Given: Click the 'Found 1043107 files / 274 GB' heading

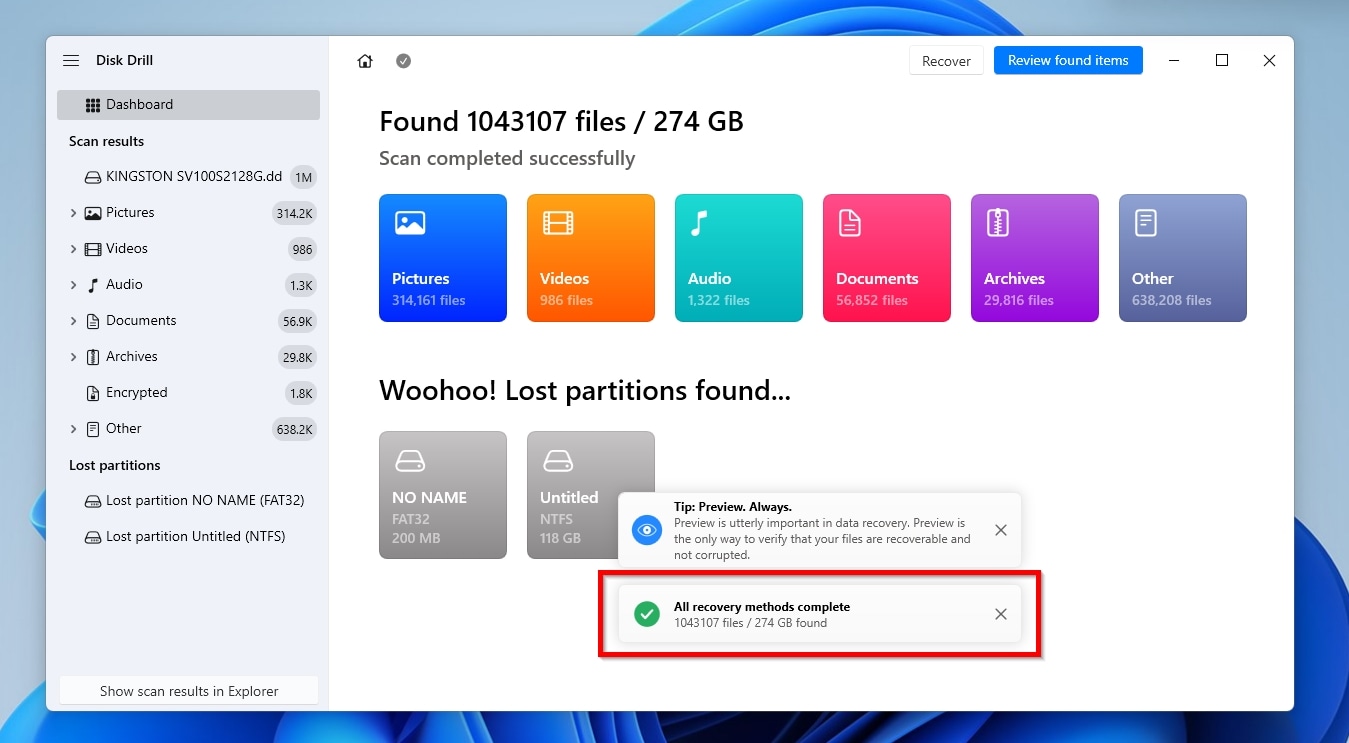Looking at the screenshot, I should pos(561,122).
